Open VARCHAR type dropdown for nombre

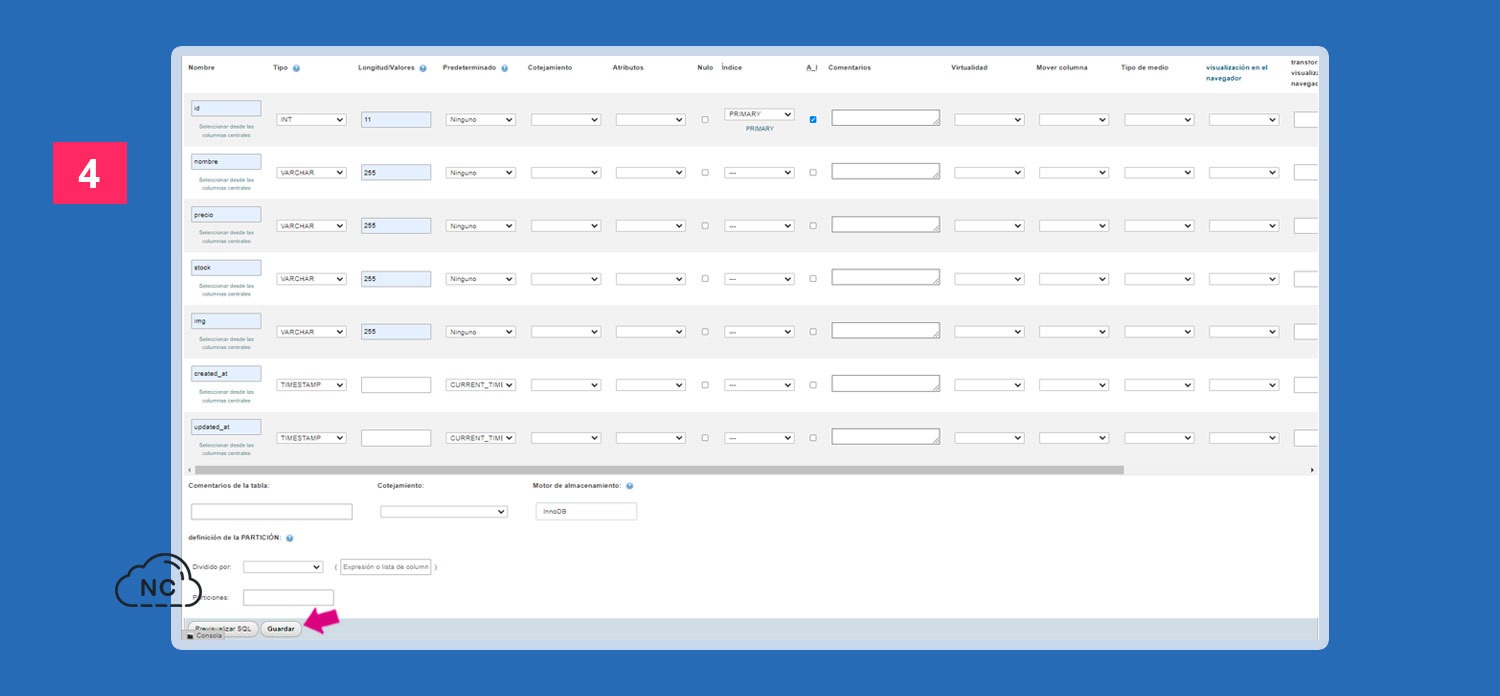point(312,173)
